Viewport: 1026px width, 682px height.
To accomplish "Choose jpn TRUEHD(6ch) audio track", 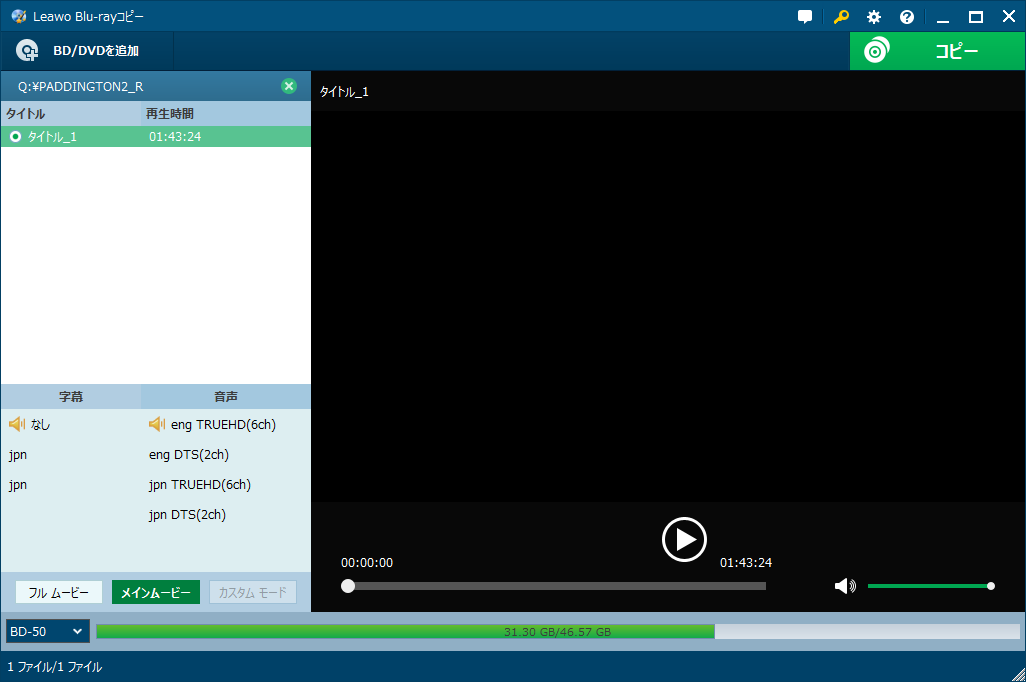I will tap(199, 485).
